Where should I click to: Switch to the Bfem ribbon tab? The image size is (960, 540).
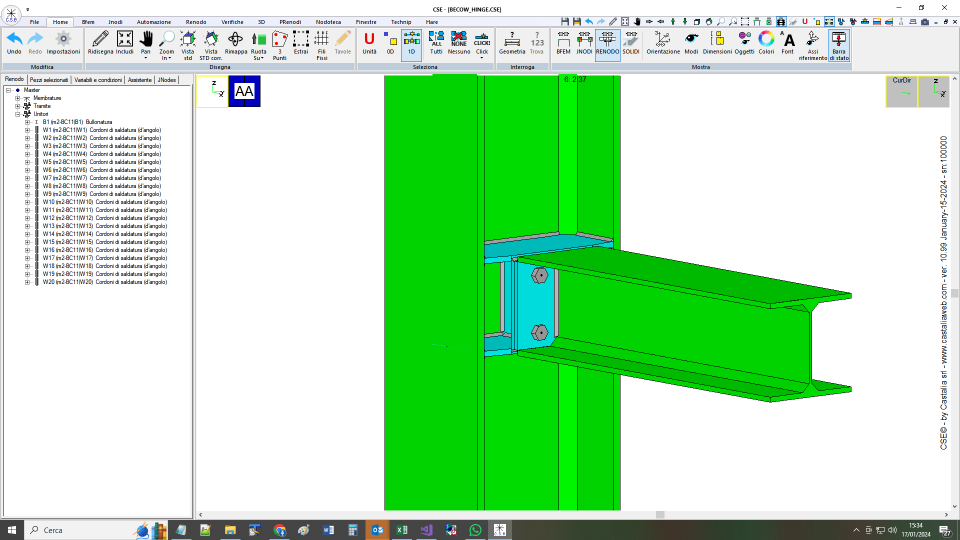pos(88,22)
